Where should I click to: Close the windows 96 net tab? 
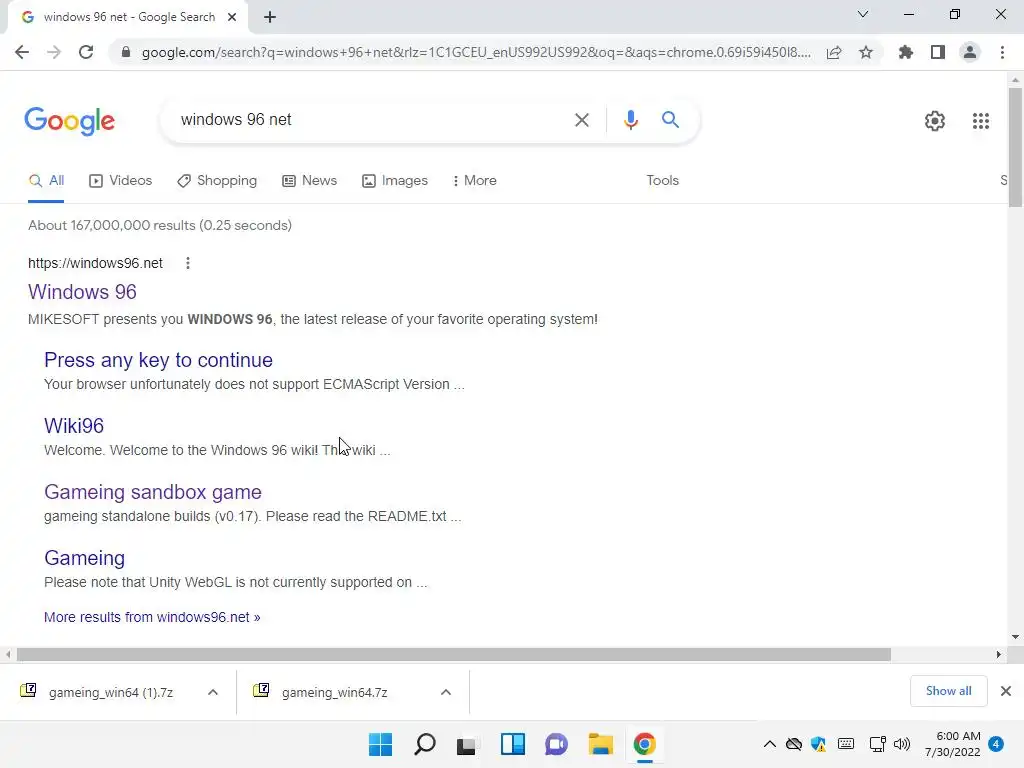[232, 18]
